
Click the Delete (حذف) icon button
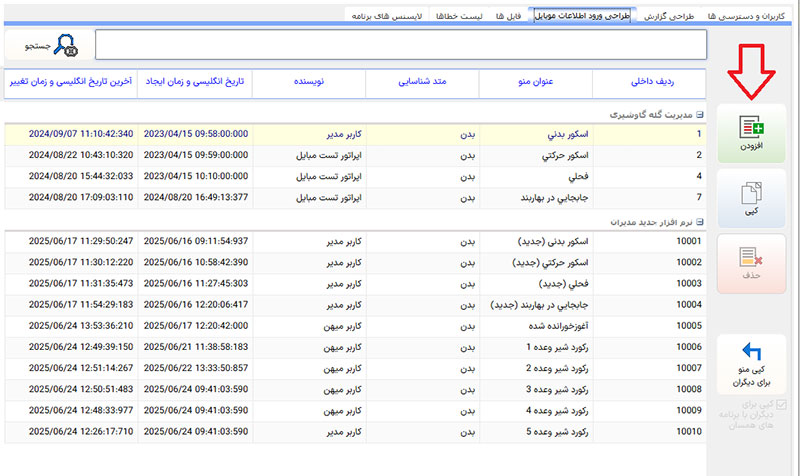pos(750,262)
